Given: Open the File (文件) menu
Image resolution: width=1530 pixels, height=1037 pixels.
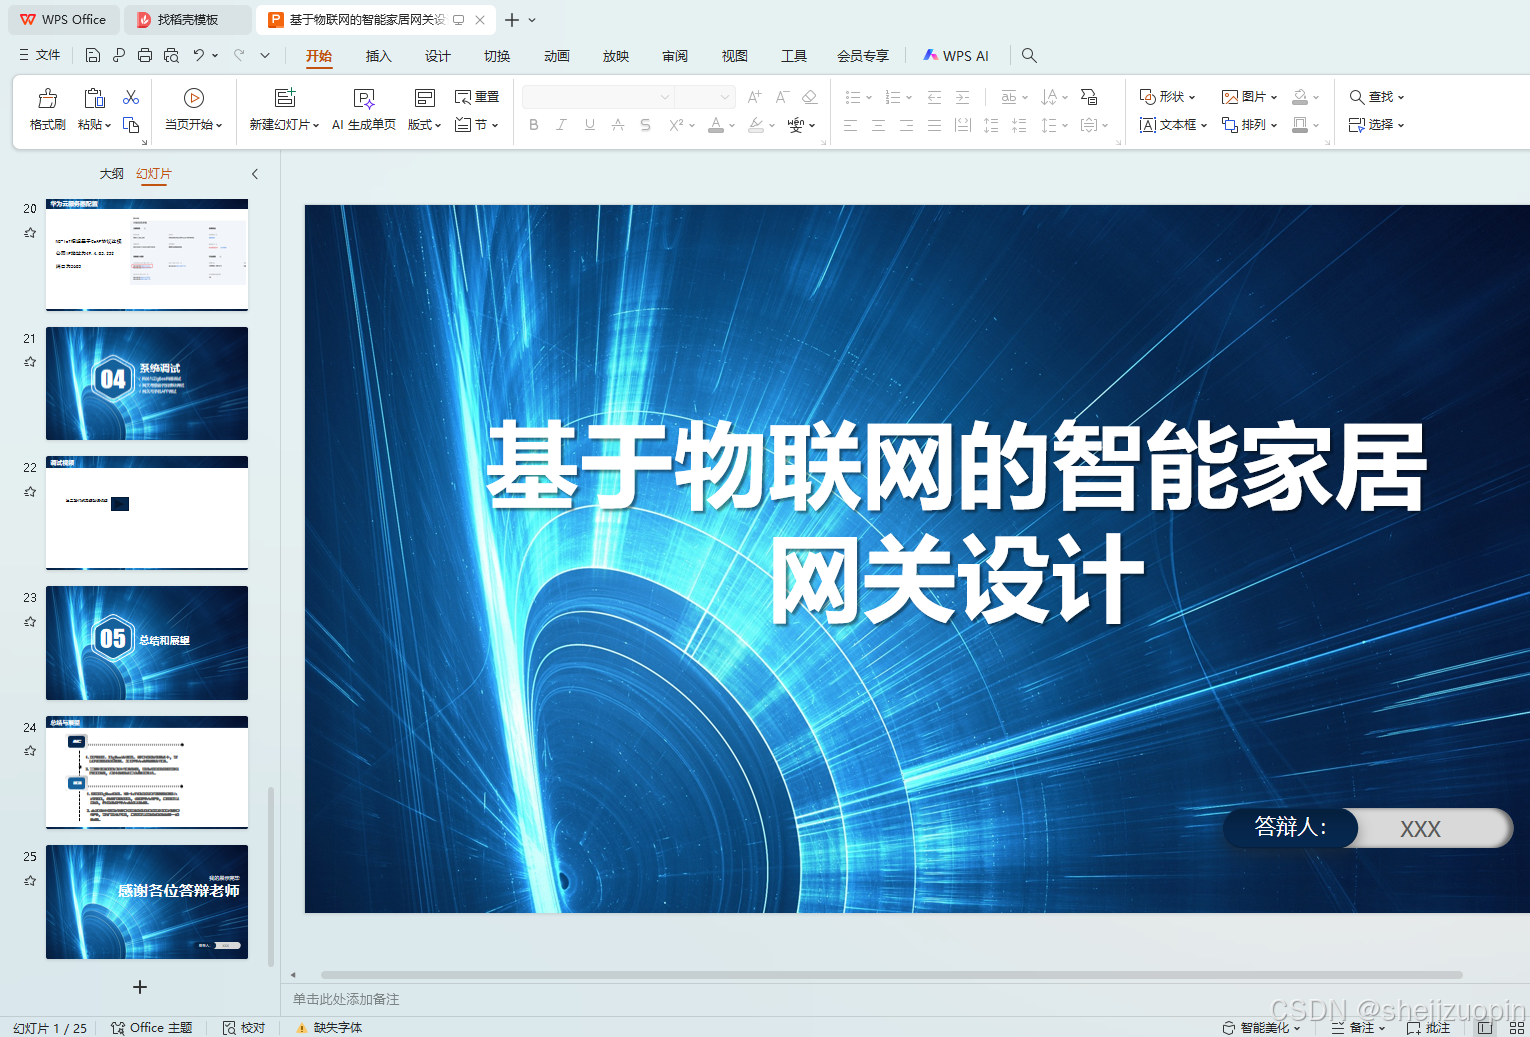Looking at the screenshot, I should [40, 55].
